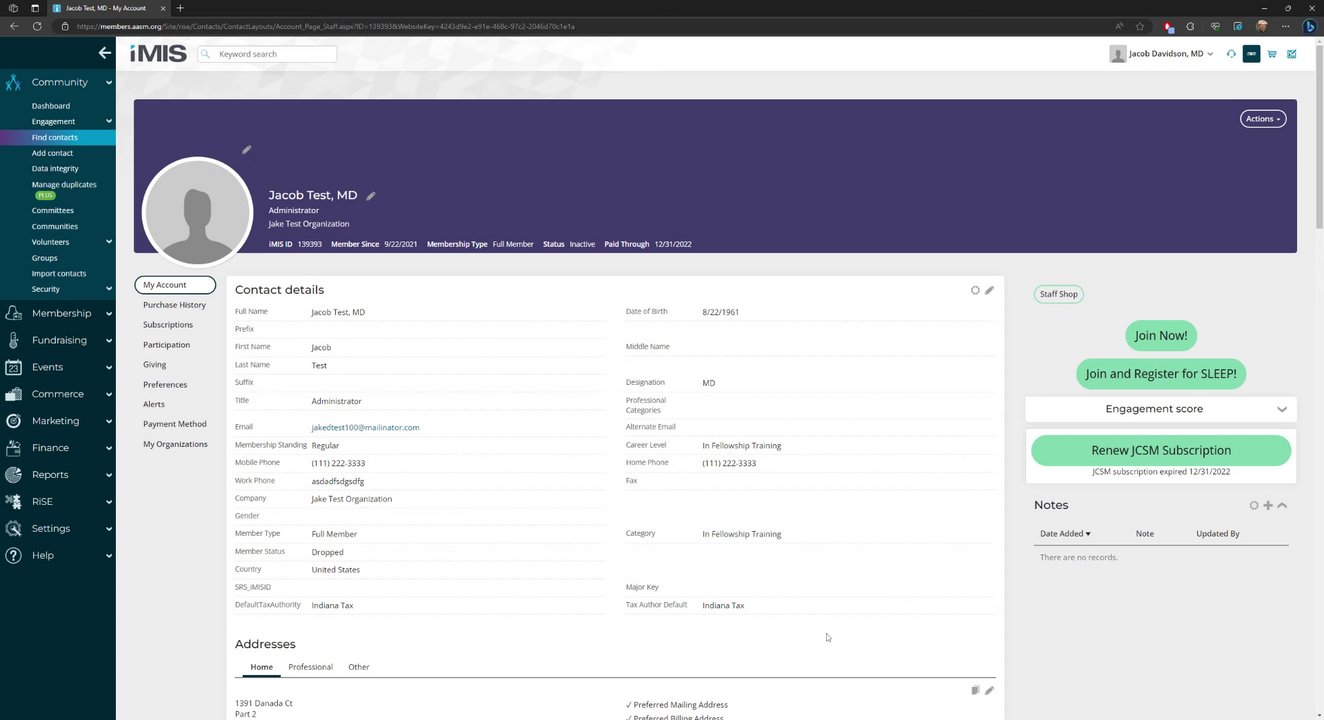Open the Participation tab

point(166,345)
